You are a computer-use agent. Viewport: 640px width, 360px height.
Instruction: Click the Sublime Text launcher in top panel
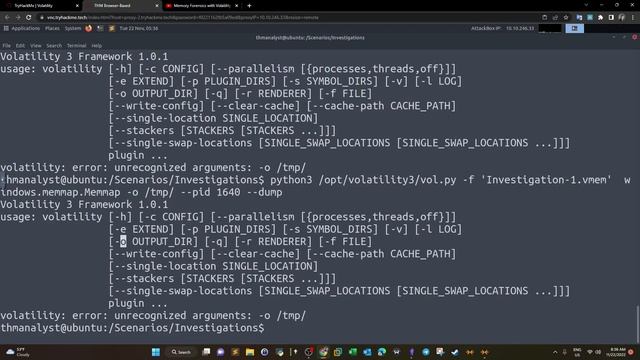pyautogui.click(x=111, y=29)
